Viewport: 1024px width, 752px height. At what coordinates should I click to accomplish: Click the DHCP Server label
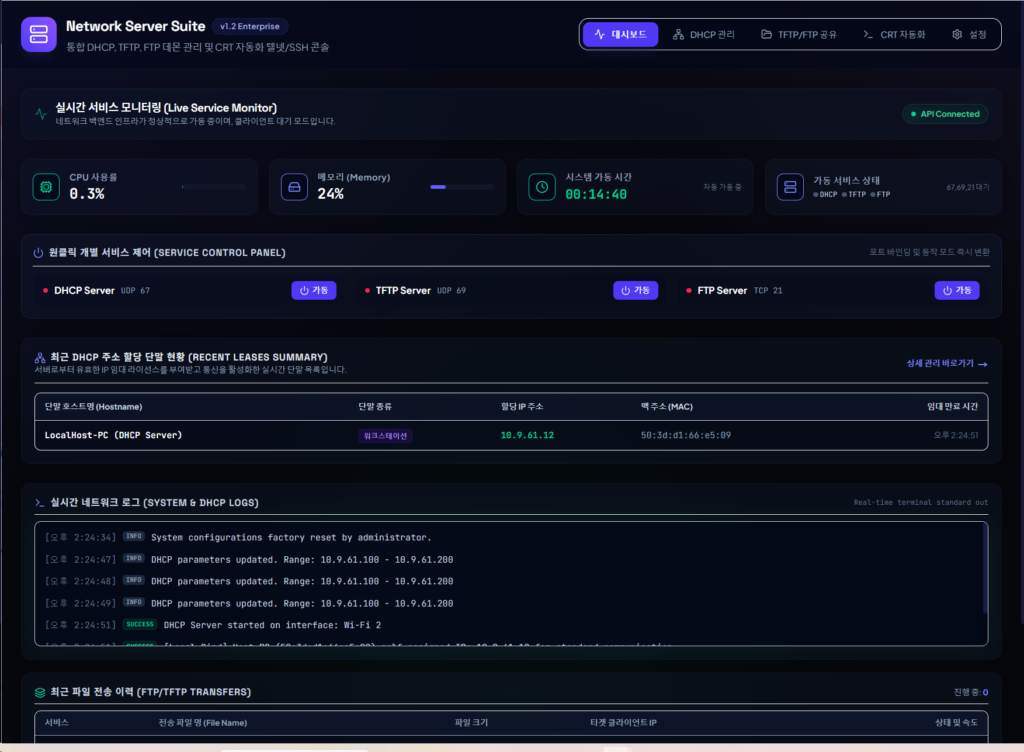84,290
